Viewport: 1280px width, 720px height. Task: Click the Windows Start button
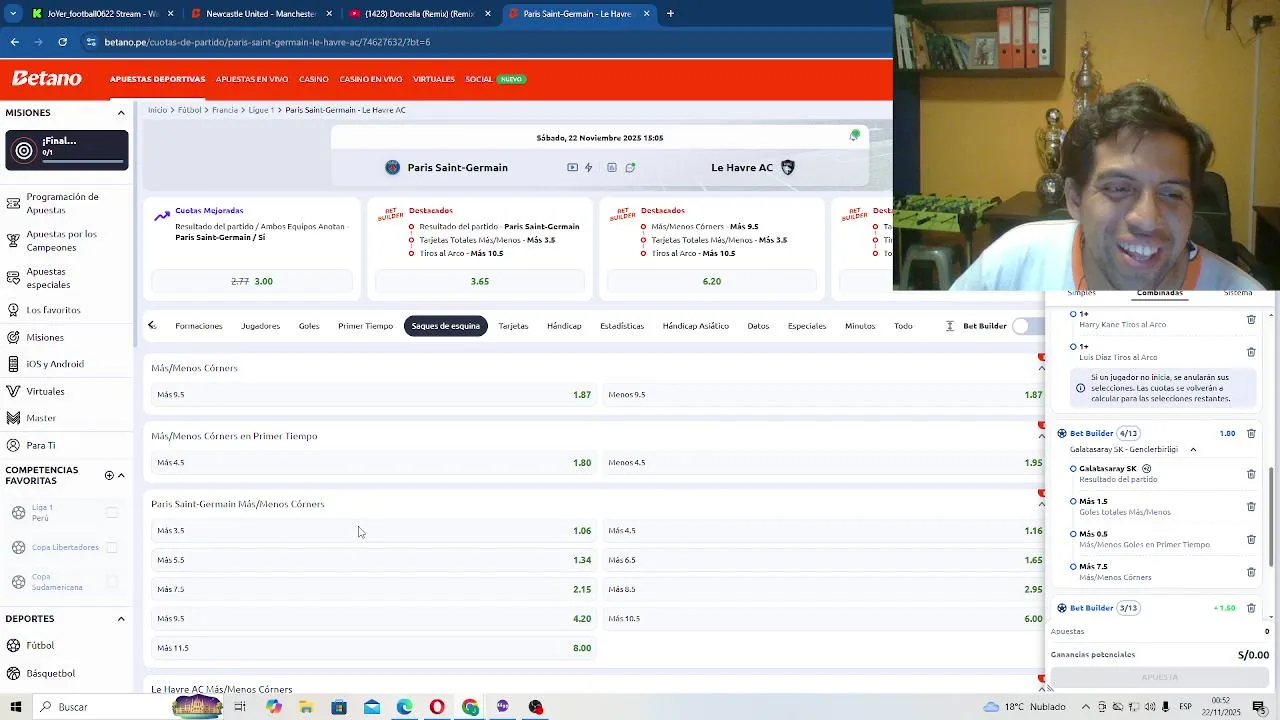[15, 707]
